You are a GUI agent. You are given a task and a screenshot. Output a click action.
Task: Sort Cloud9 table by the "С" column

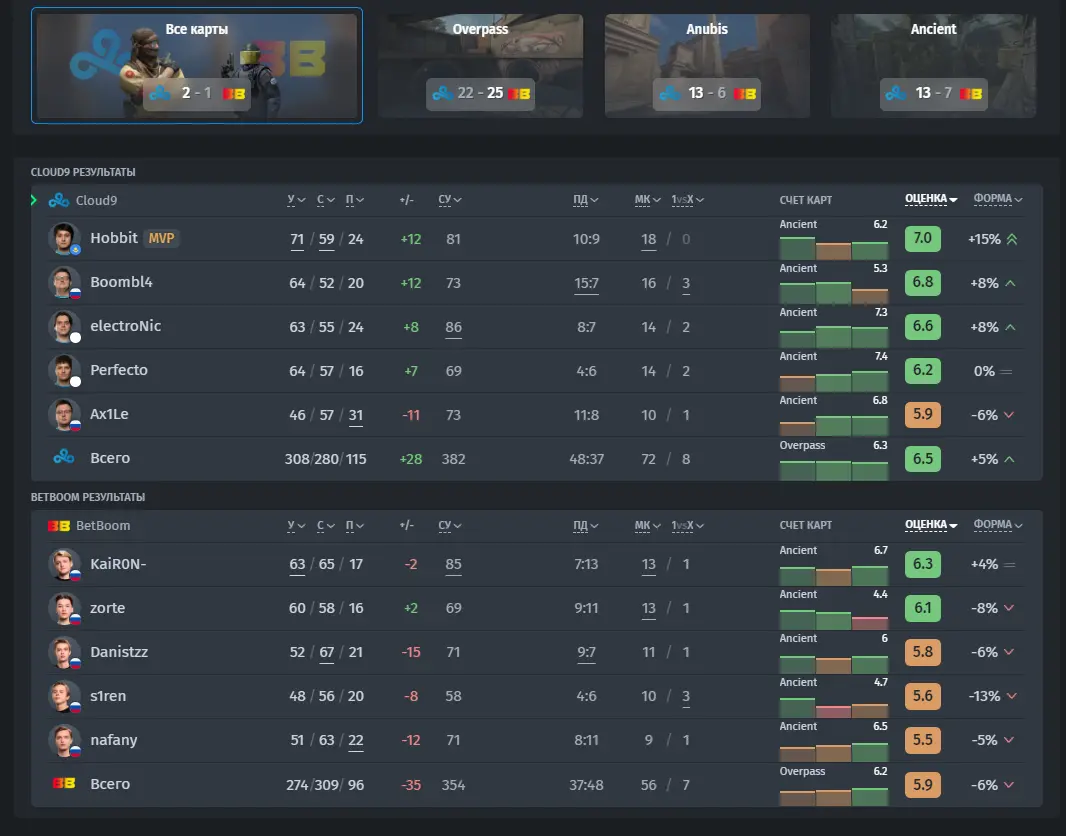point(326,200)
